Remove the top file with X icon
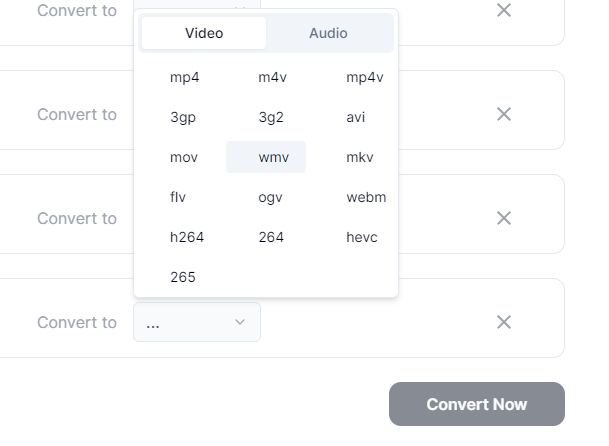 click(x=504, y=10)
